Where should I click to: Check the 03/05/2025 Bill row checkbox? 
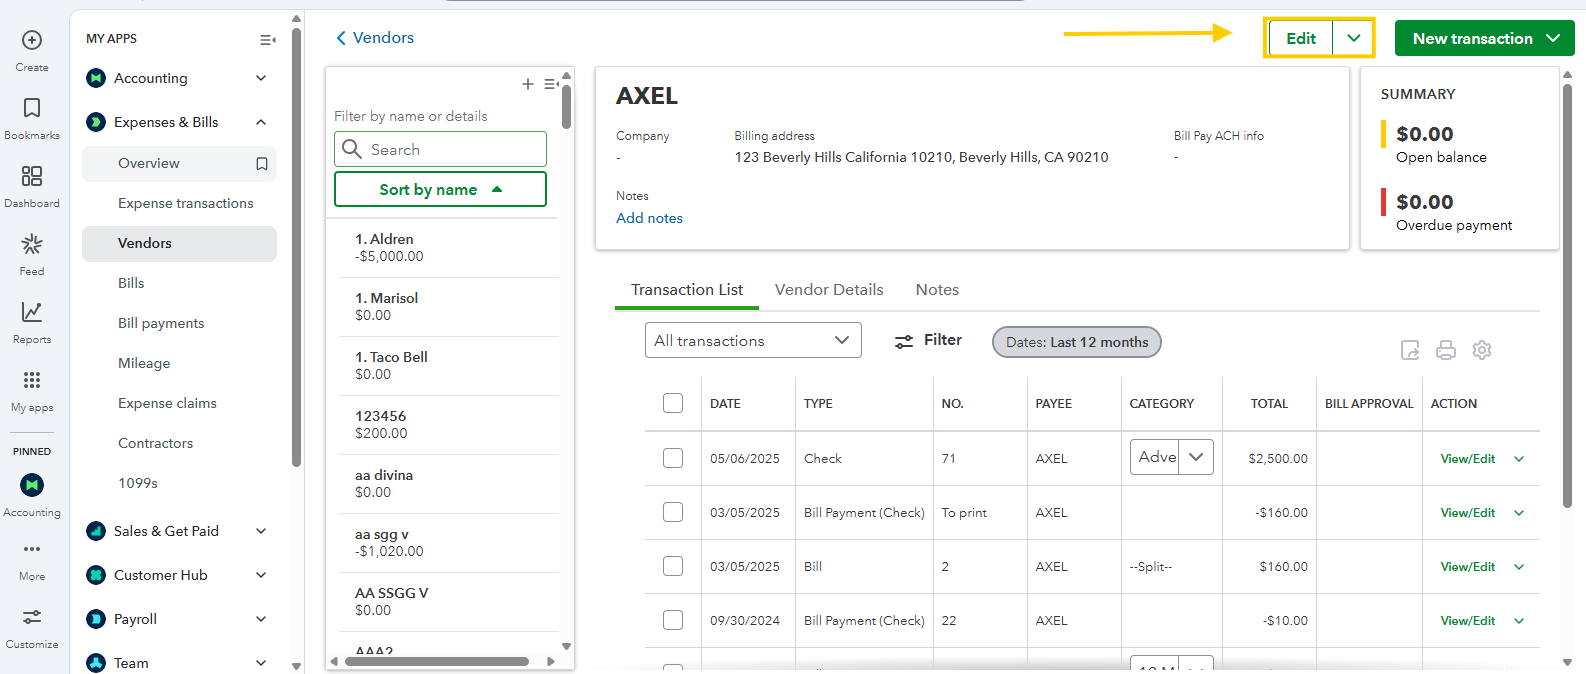pos(673,566)
